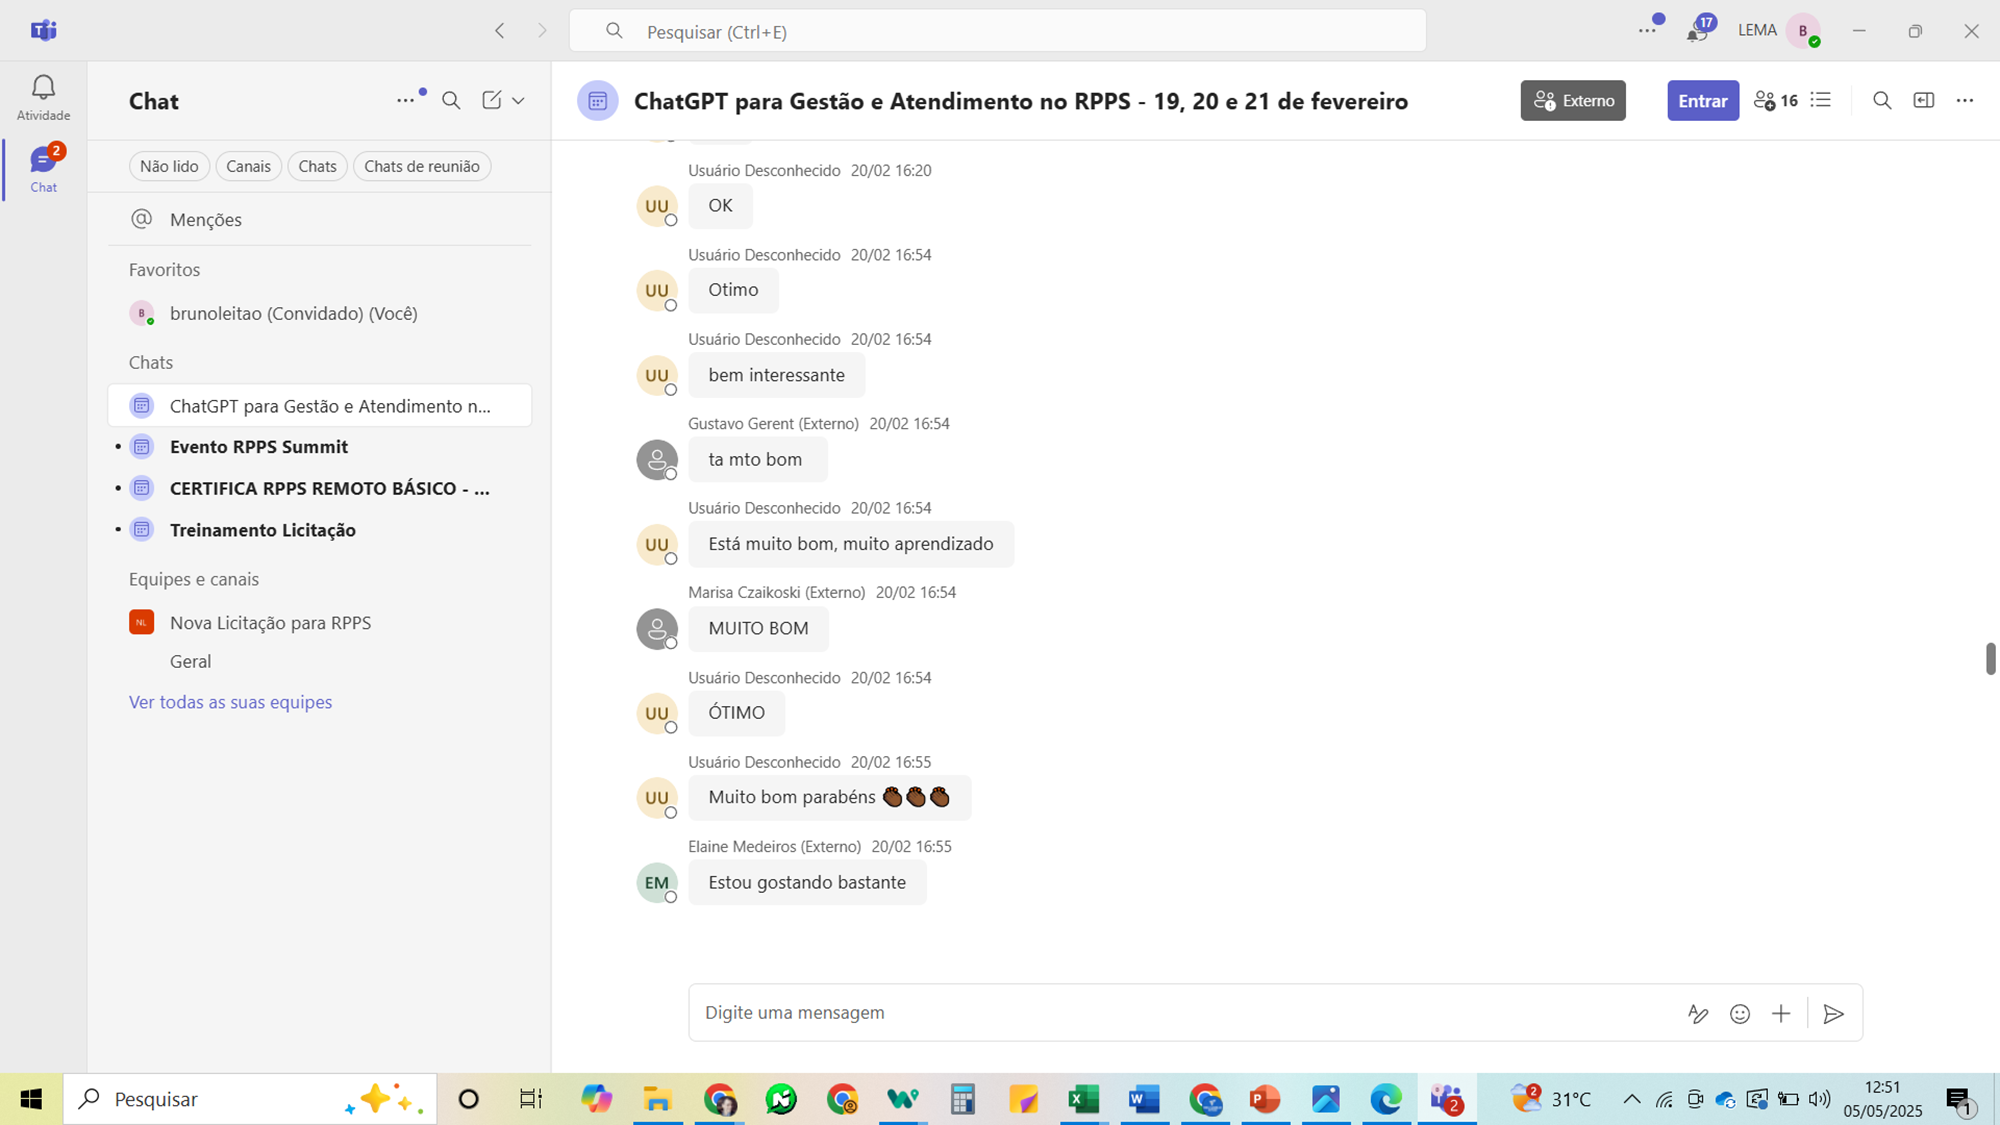The width and height of the screenshot is (2000, 1125).
Task: Collapse the Chats section header
Action: coord(151,362)
